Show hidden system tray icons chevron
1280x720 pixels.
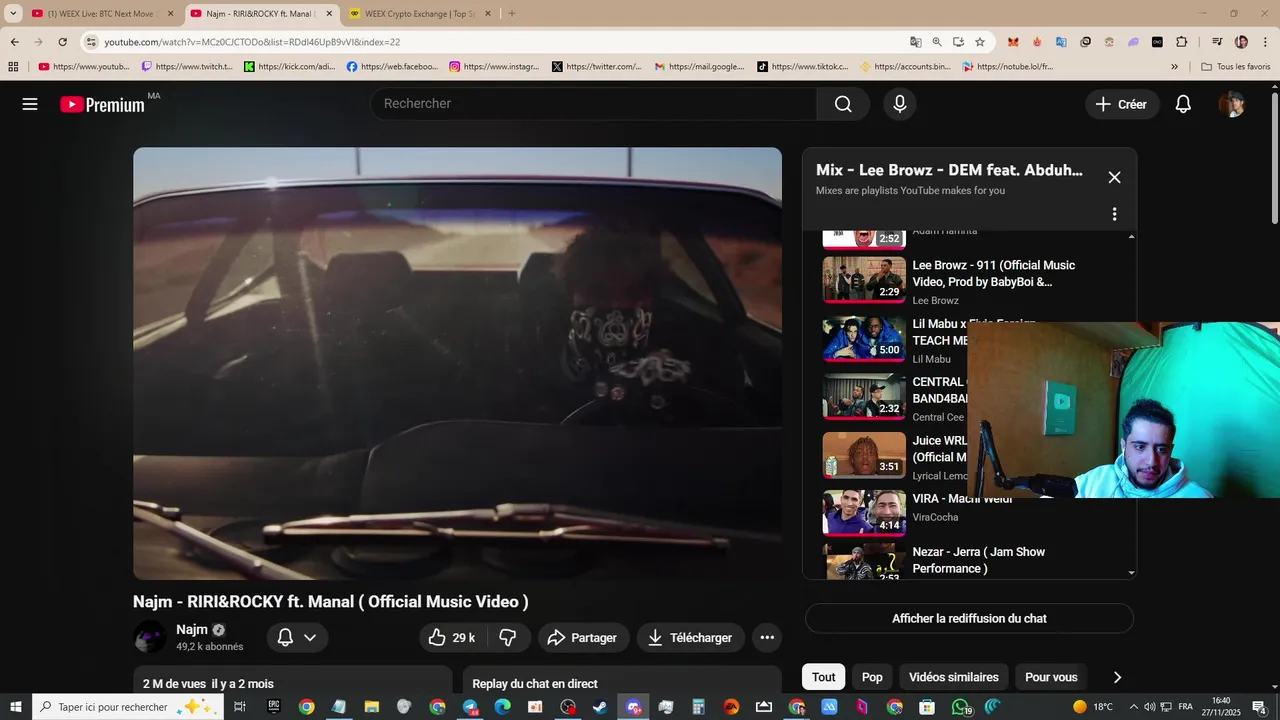coord(1134,707)
